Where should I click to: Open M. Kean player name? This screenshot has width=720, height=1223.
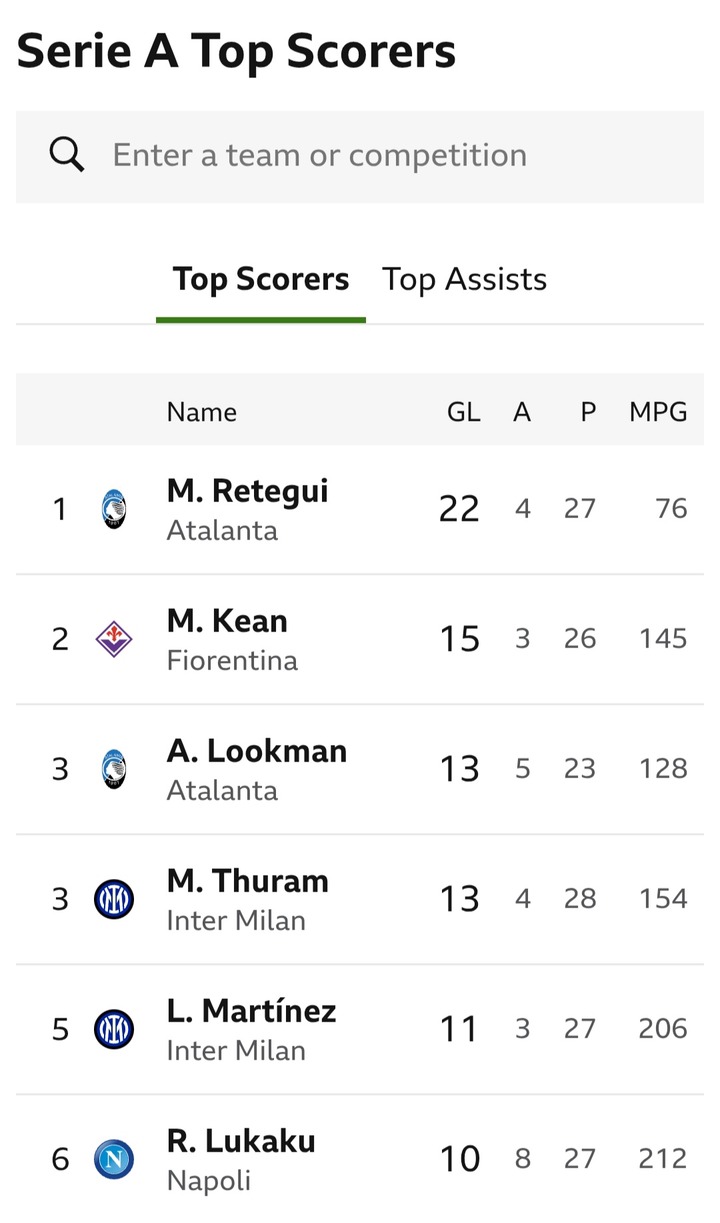[x=227, y=621]
